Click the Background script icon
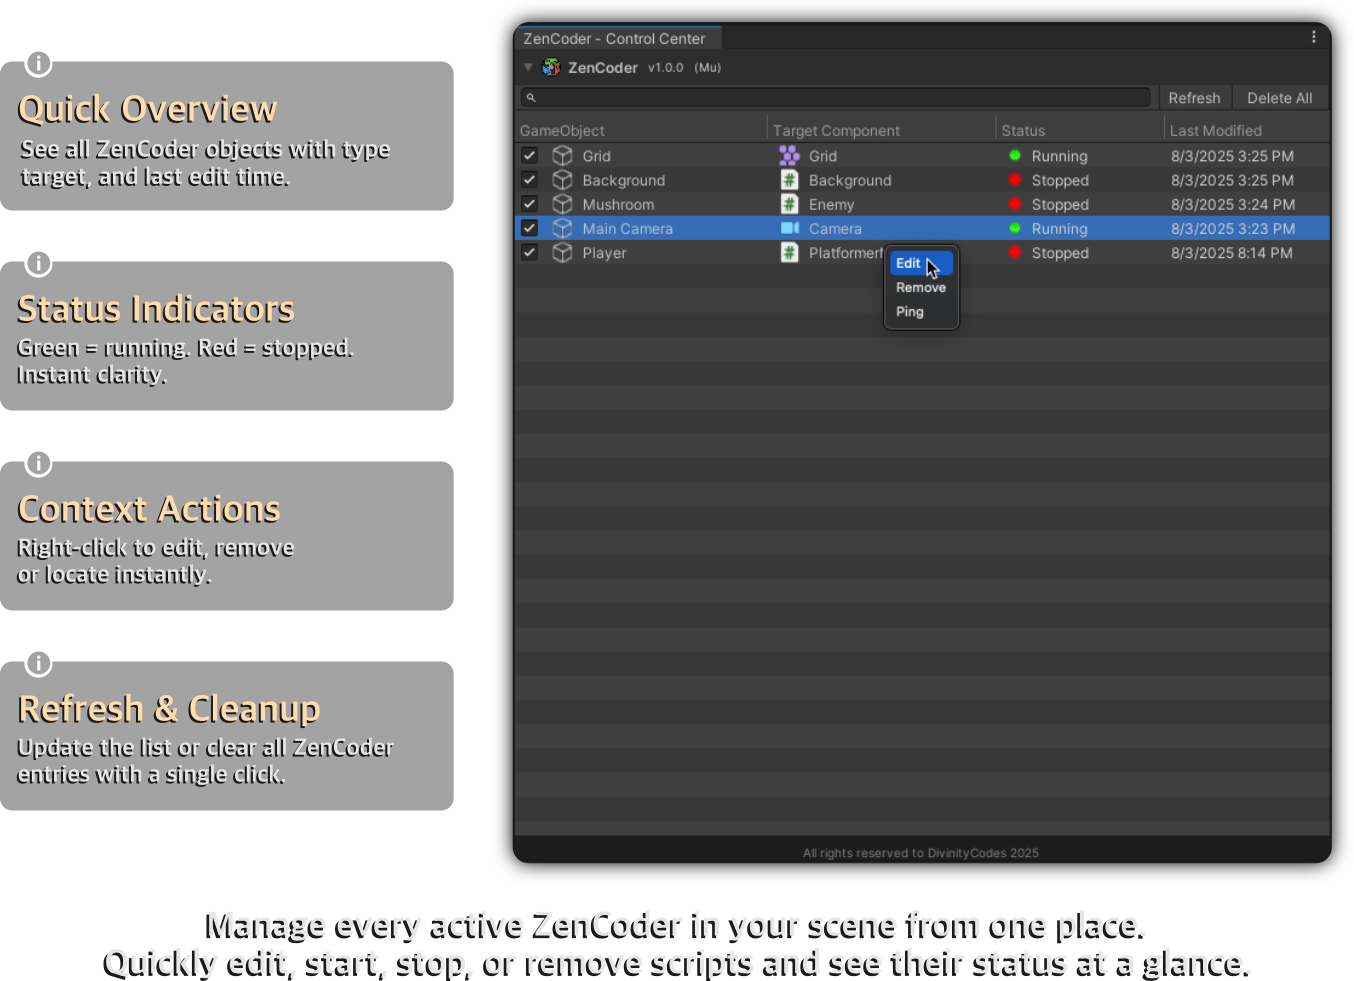The height and width of the screenshot is (981, 1354). pos(789,180)
